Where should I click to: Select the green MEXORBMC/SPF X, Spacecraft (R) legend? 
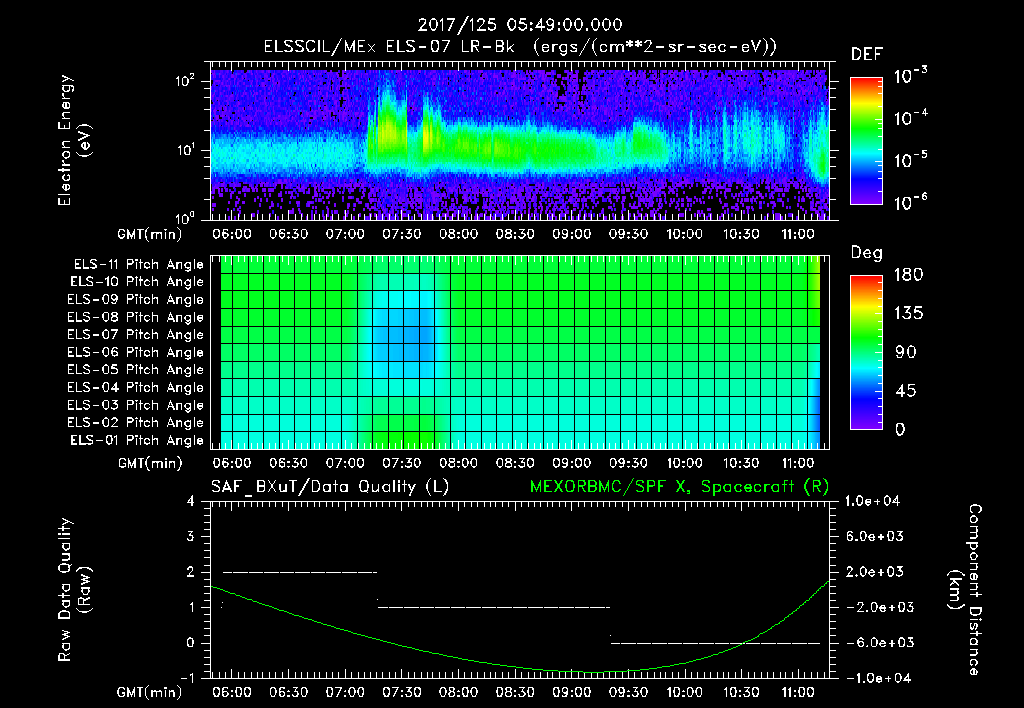coord(679,487)
